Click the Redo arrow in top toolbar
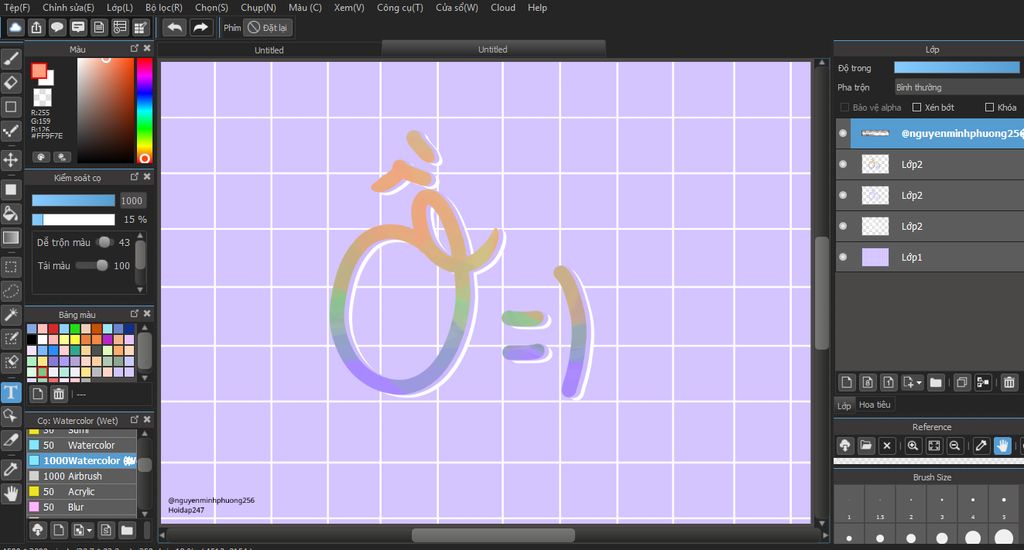1024x550 pixels. [200, 27]
